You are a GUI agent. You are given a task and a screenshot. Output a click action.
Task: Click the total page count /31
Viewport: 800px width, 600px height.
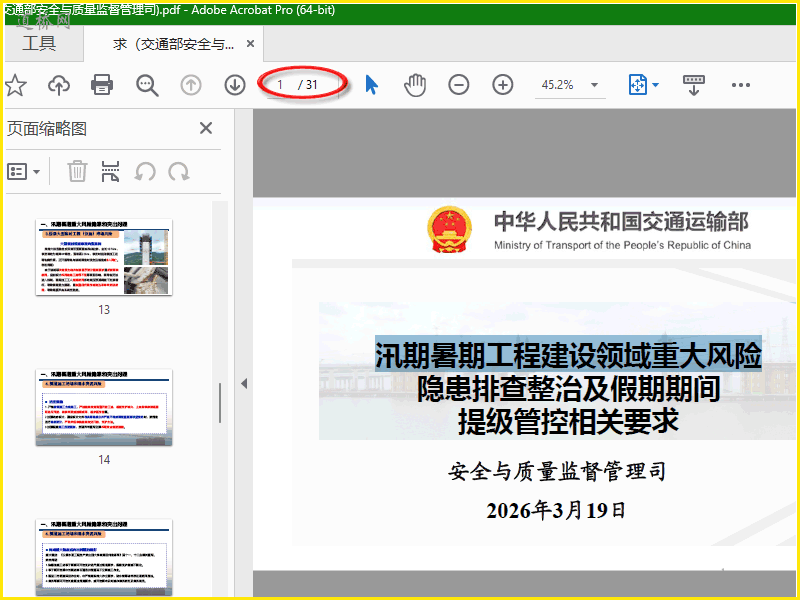(308, 85)
